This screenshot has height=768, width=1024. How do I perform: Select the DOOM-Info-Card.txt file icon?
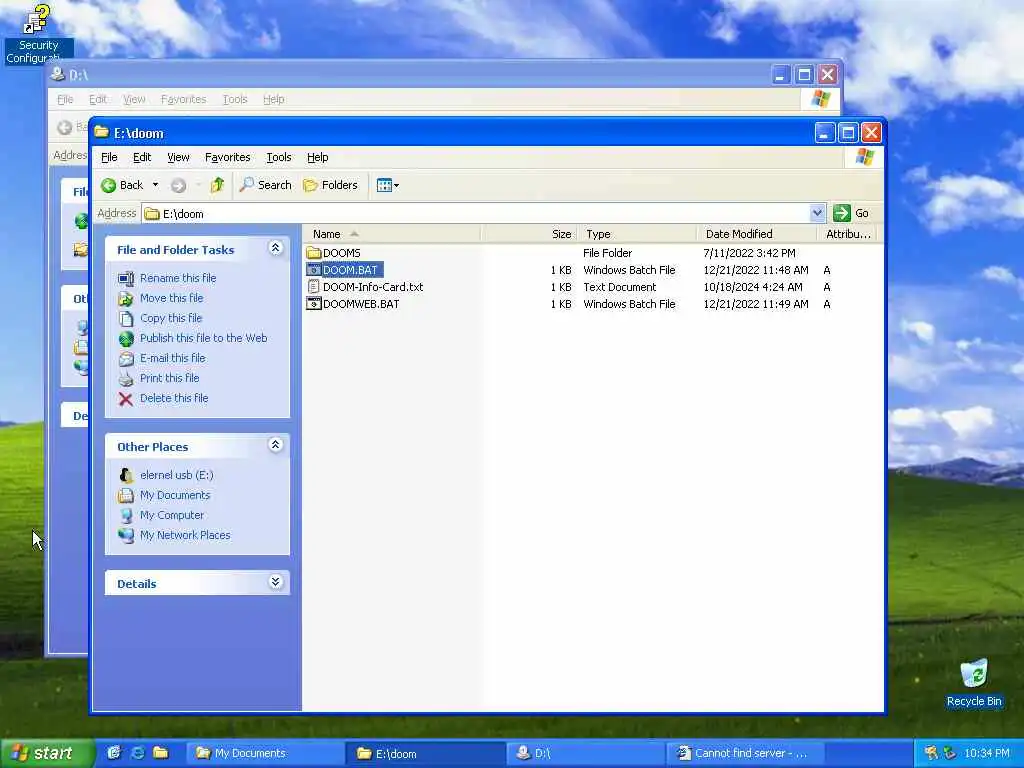313,287
